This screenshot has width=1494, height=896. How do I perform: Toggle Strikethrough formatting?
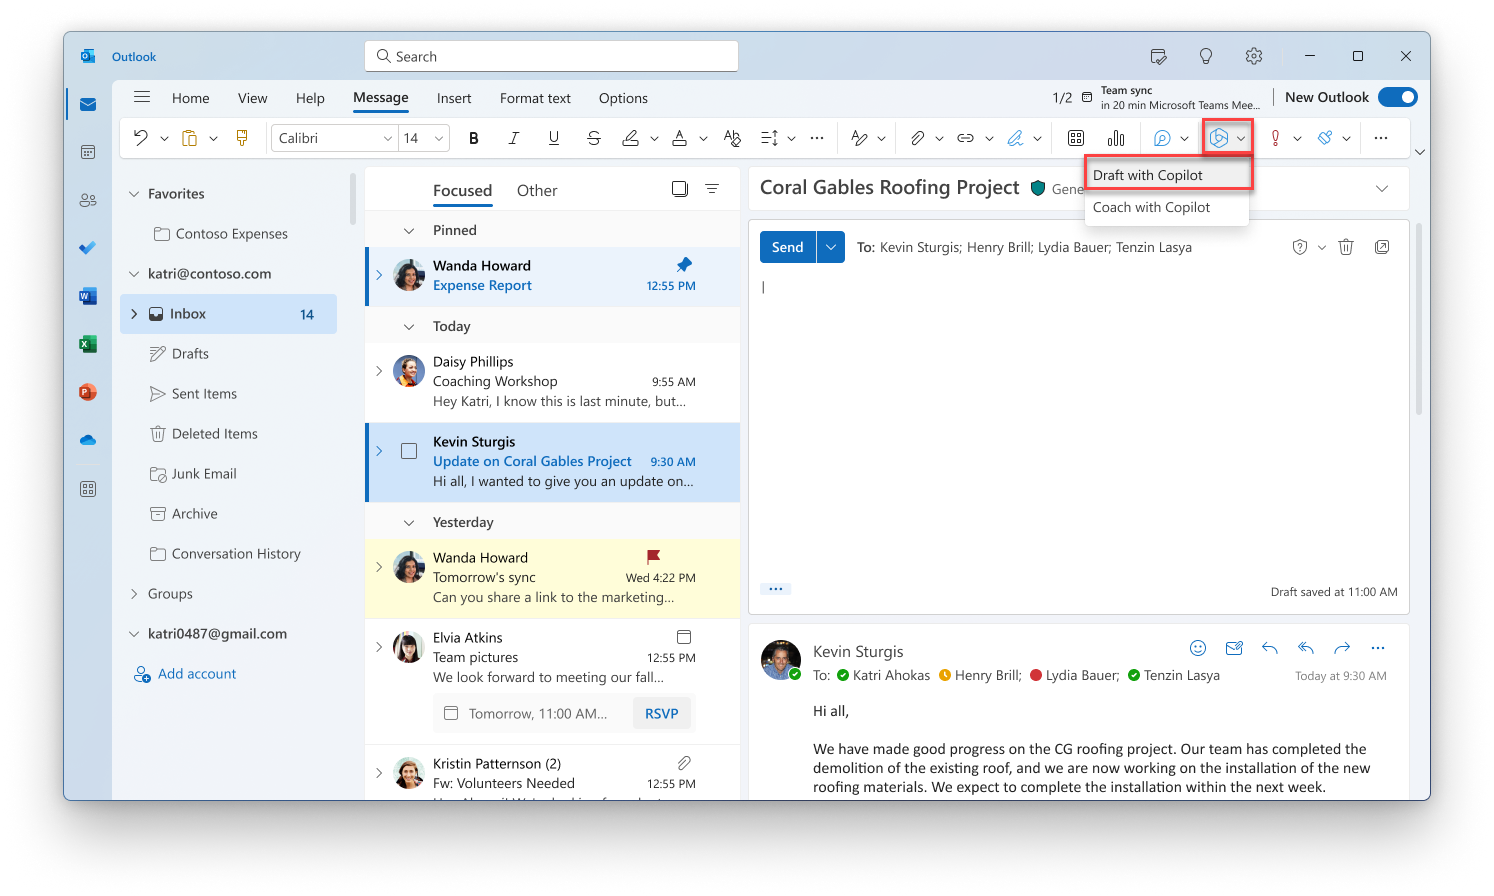pyautogui.click(x=594, y=138)
